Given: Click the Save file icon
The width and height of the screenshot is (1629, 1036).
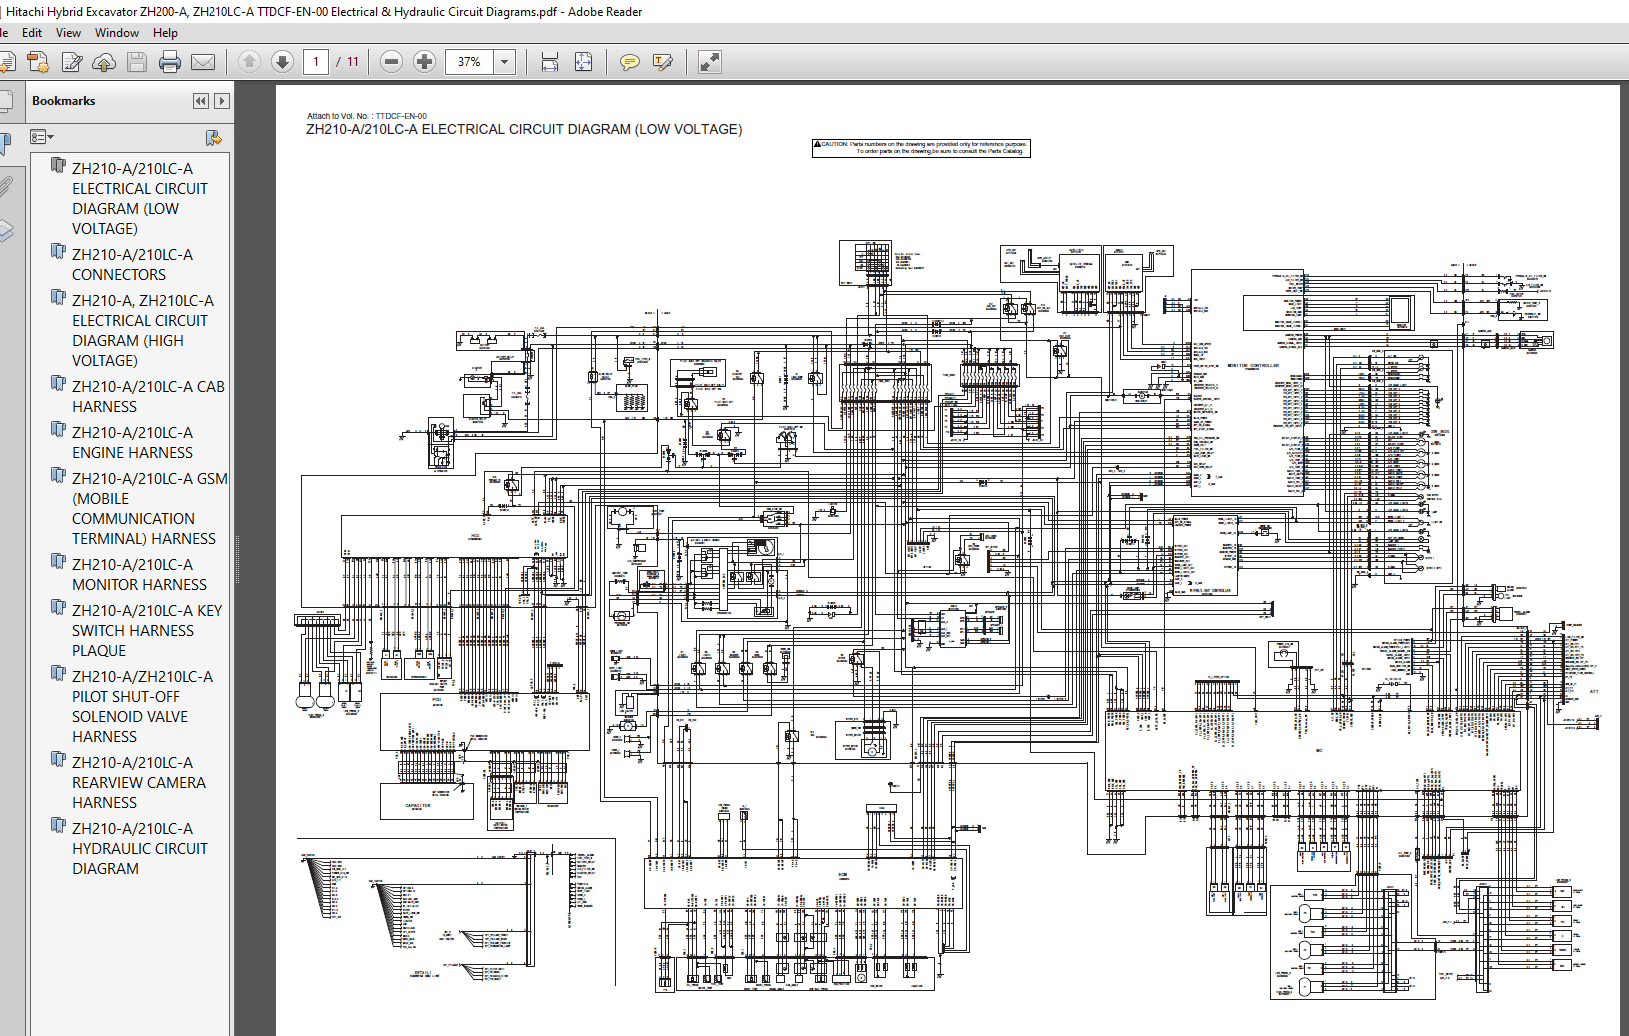Looking at the screenshot, I should coord(137,62).
